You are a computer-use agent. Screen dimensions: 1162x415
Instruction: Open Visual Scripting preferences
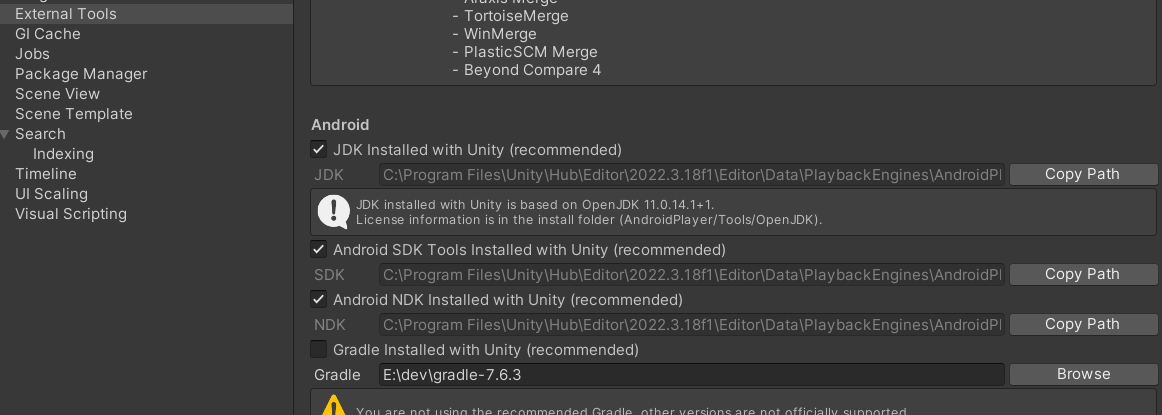click(71, 214)
